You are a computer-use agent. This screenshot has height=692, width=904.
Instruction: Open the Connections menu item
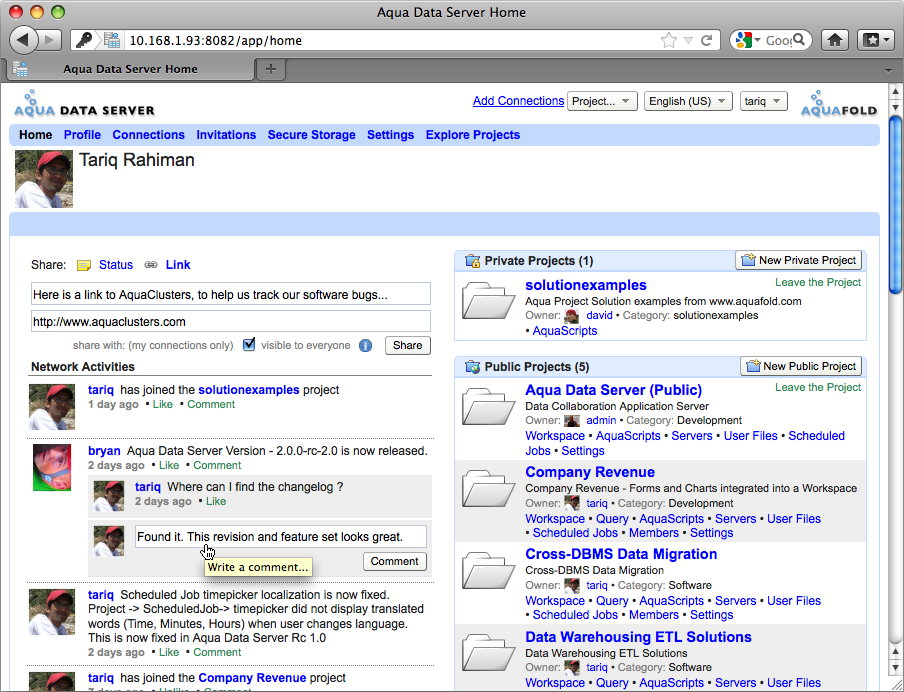point(149,135)
